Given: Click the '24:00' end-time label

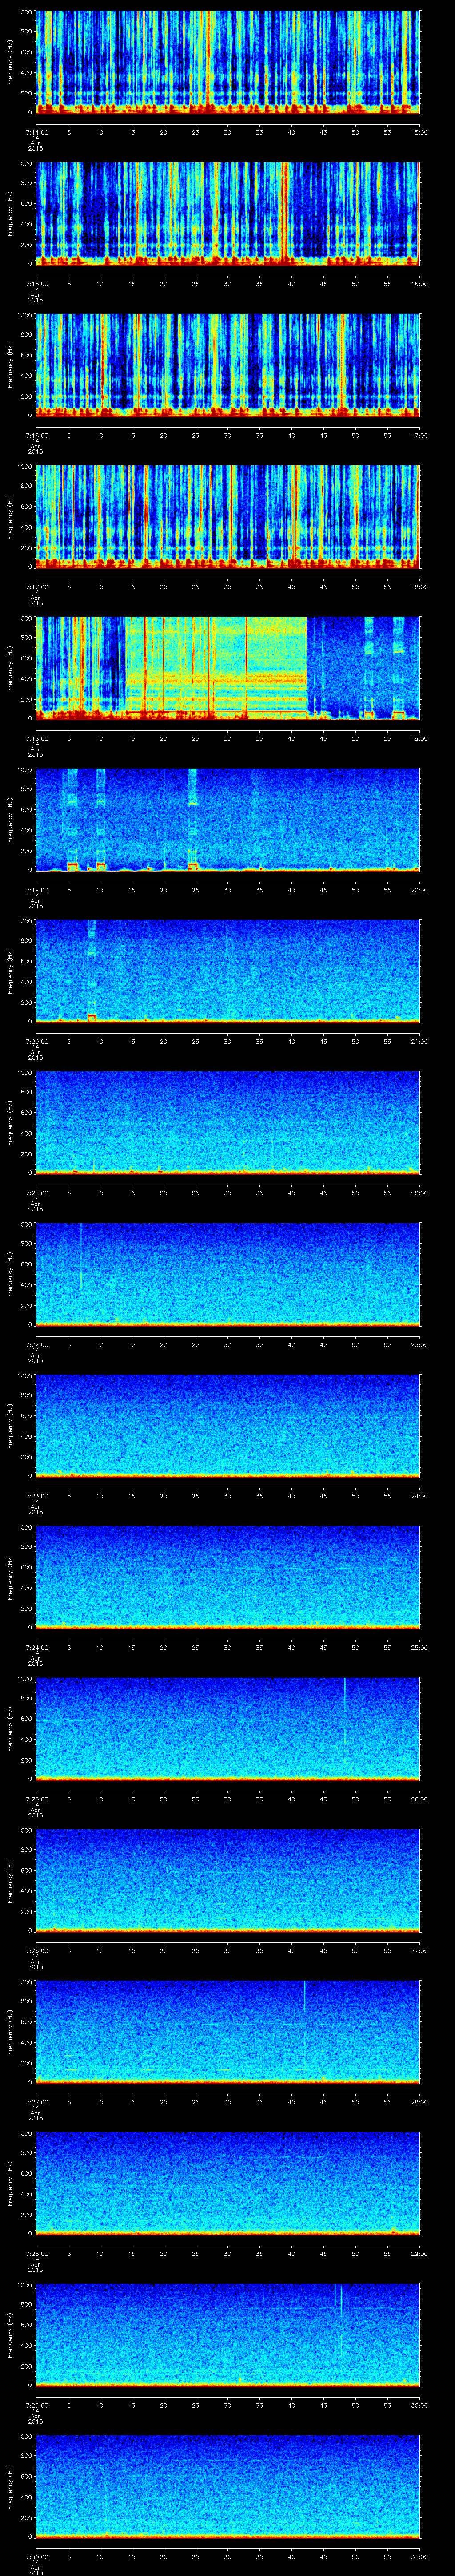Looking at the screenshot, I should (419, 1495).
